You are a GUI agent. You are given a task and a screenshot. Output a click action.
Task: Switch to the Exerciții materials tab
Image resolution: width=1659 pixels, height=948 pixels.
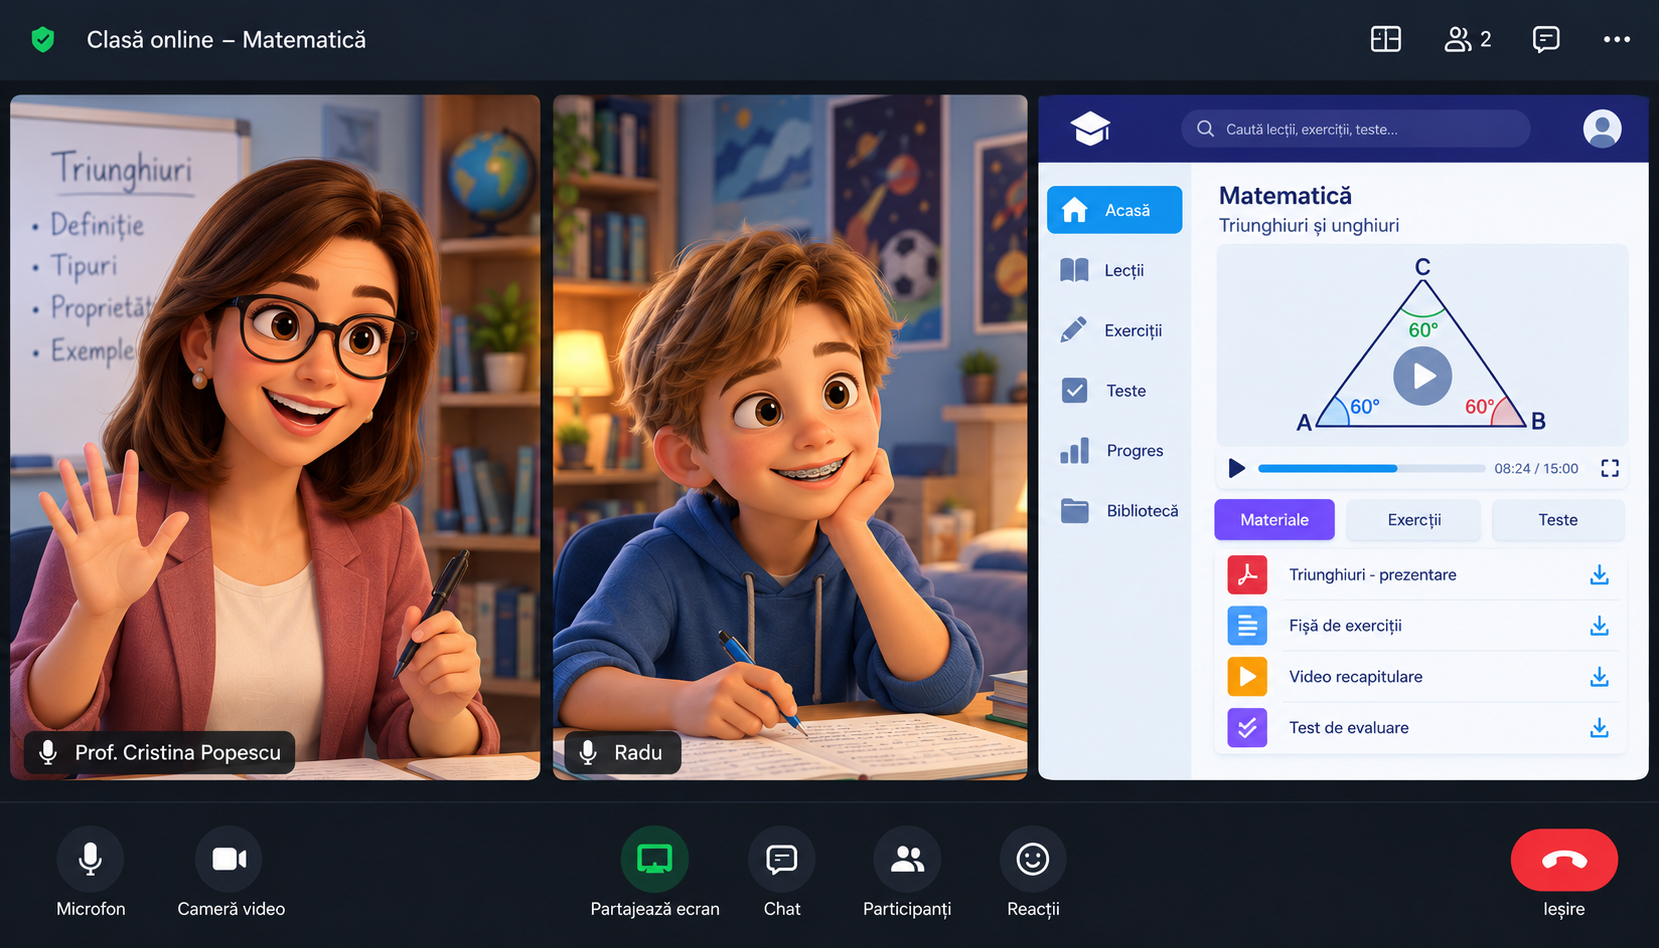1413,520
